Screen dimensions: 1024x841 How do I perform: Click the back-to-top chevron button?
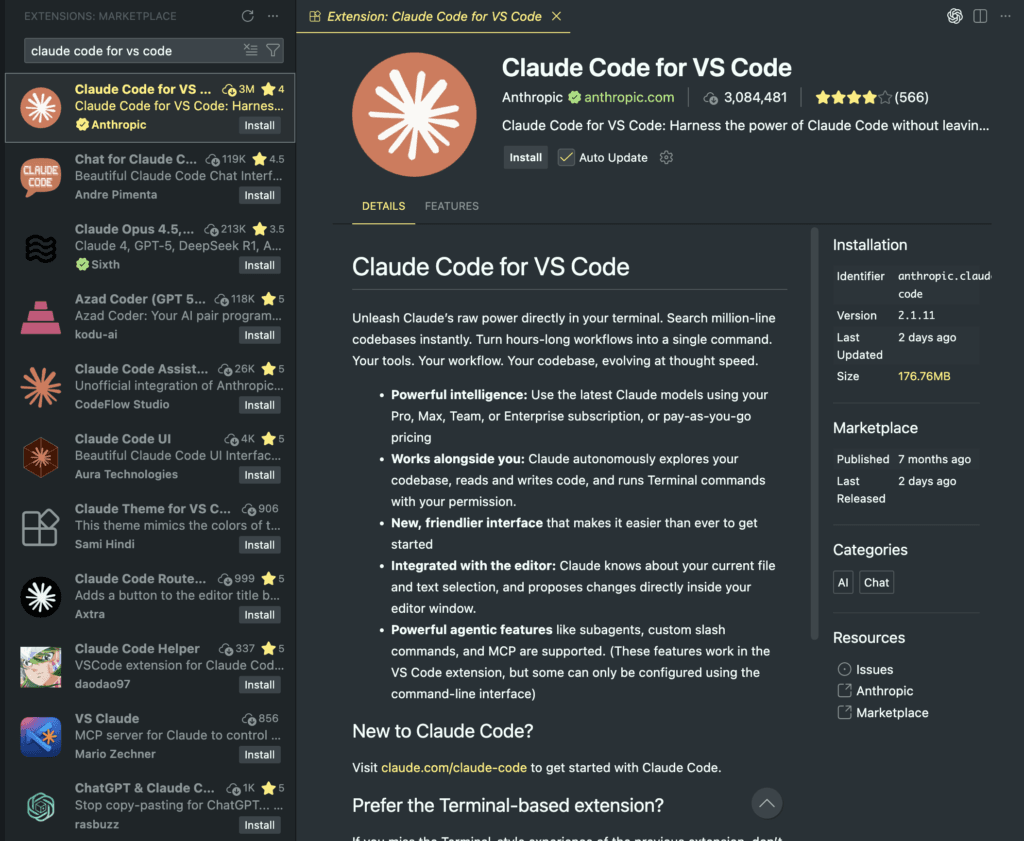click(x=766, y=803)
